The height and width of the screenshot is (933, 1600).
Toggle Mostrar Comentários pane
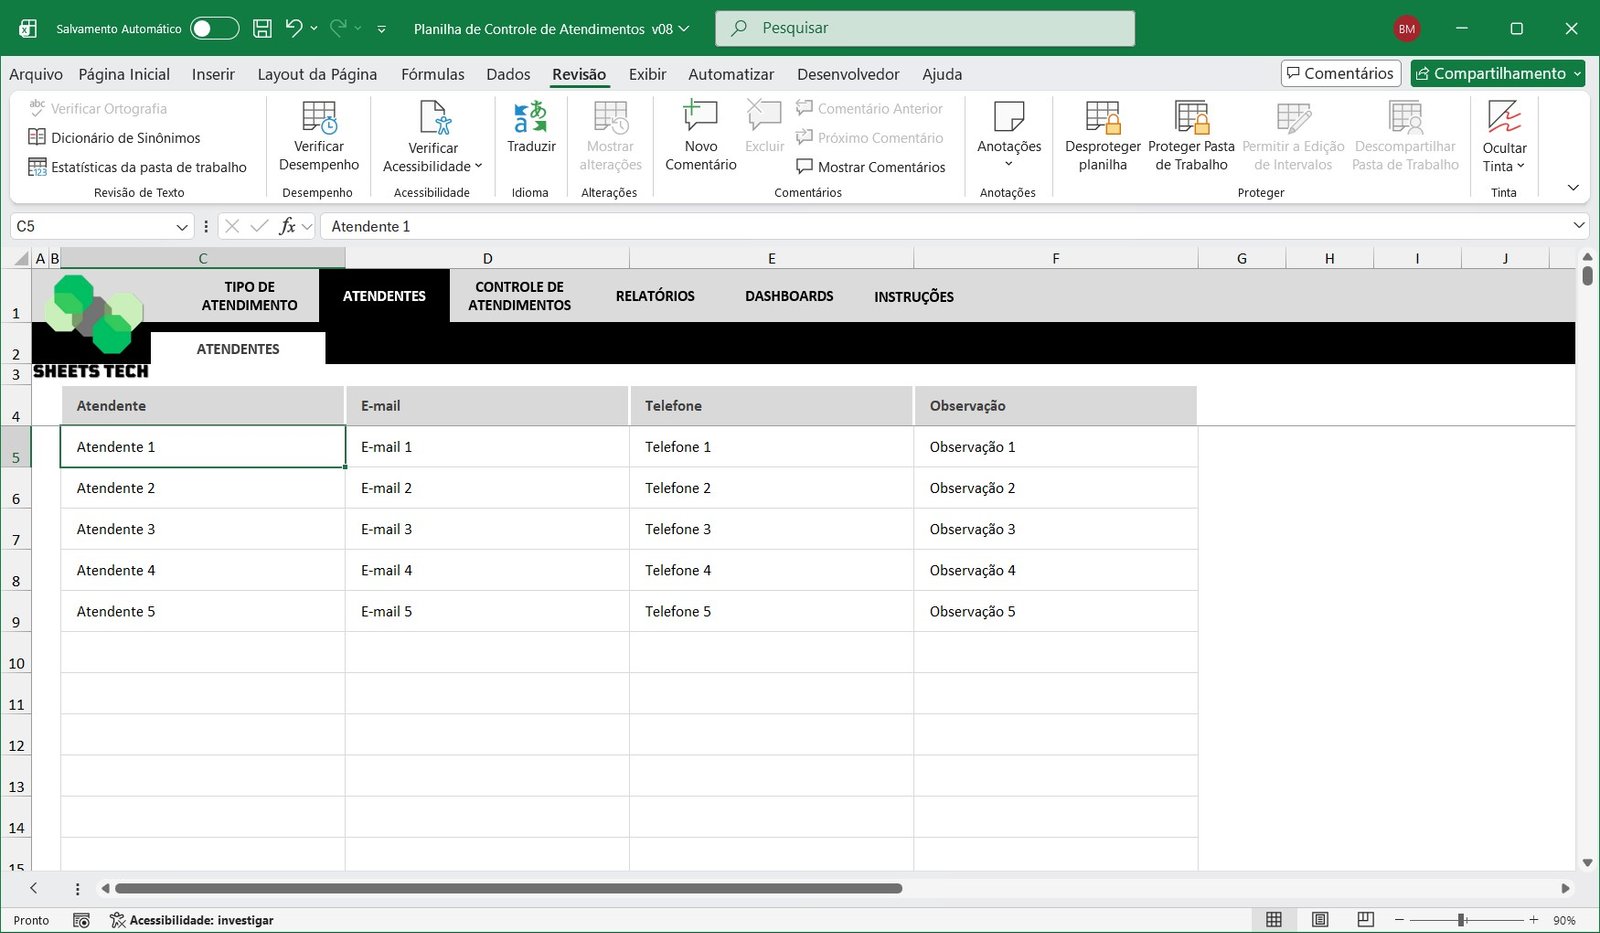871,167
